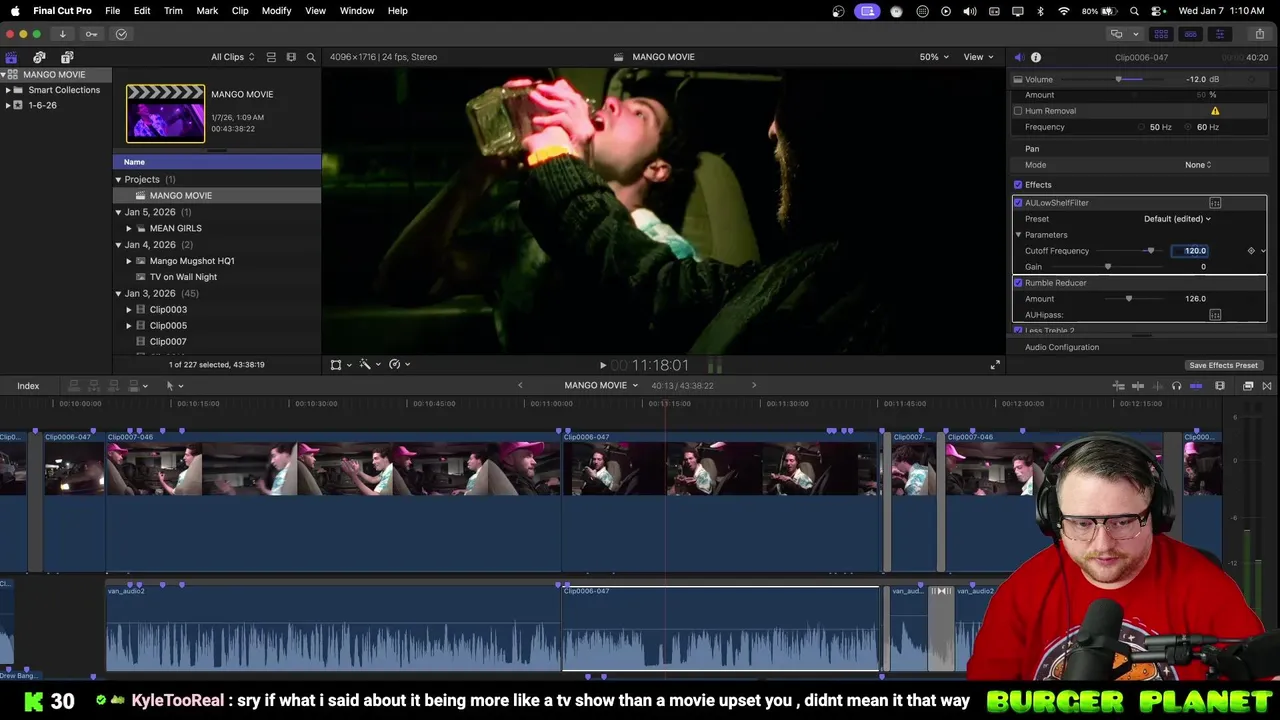The height and width of the screenshot is (720, 1280).
Task: Switch to Info inspector icon
Action: 1036,57
